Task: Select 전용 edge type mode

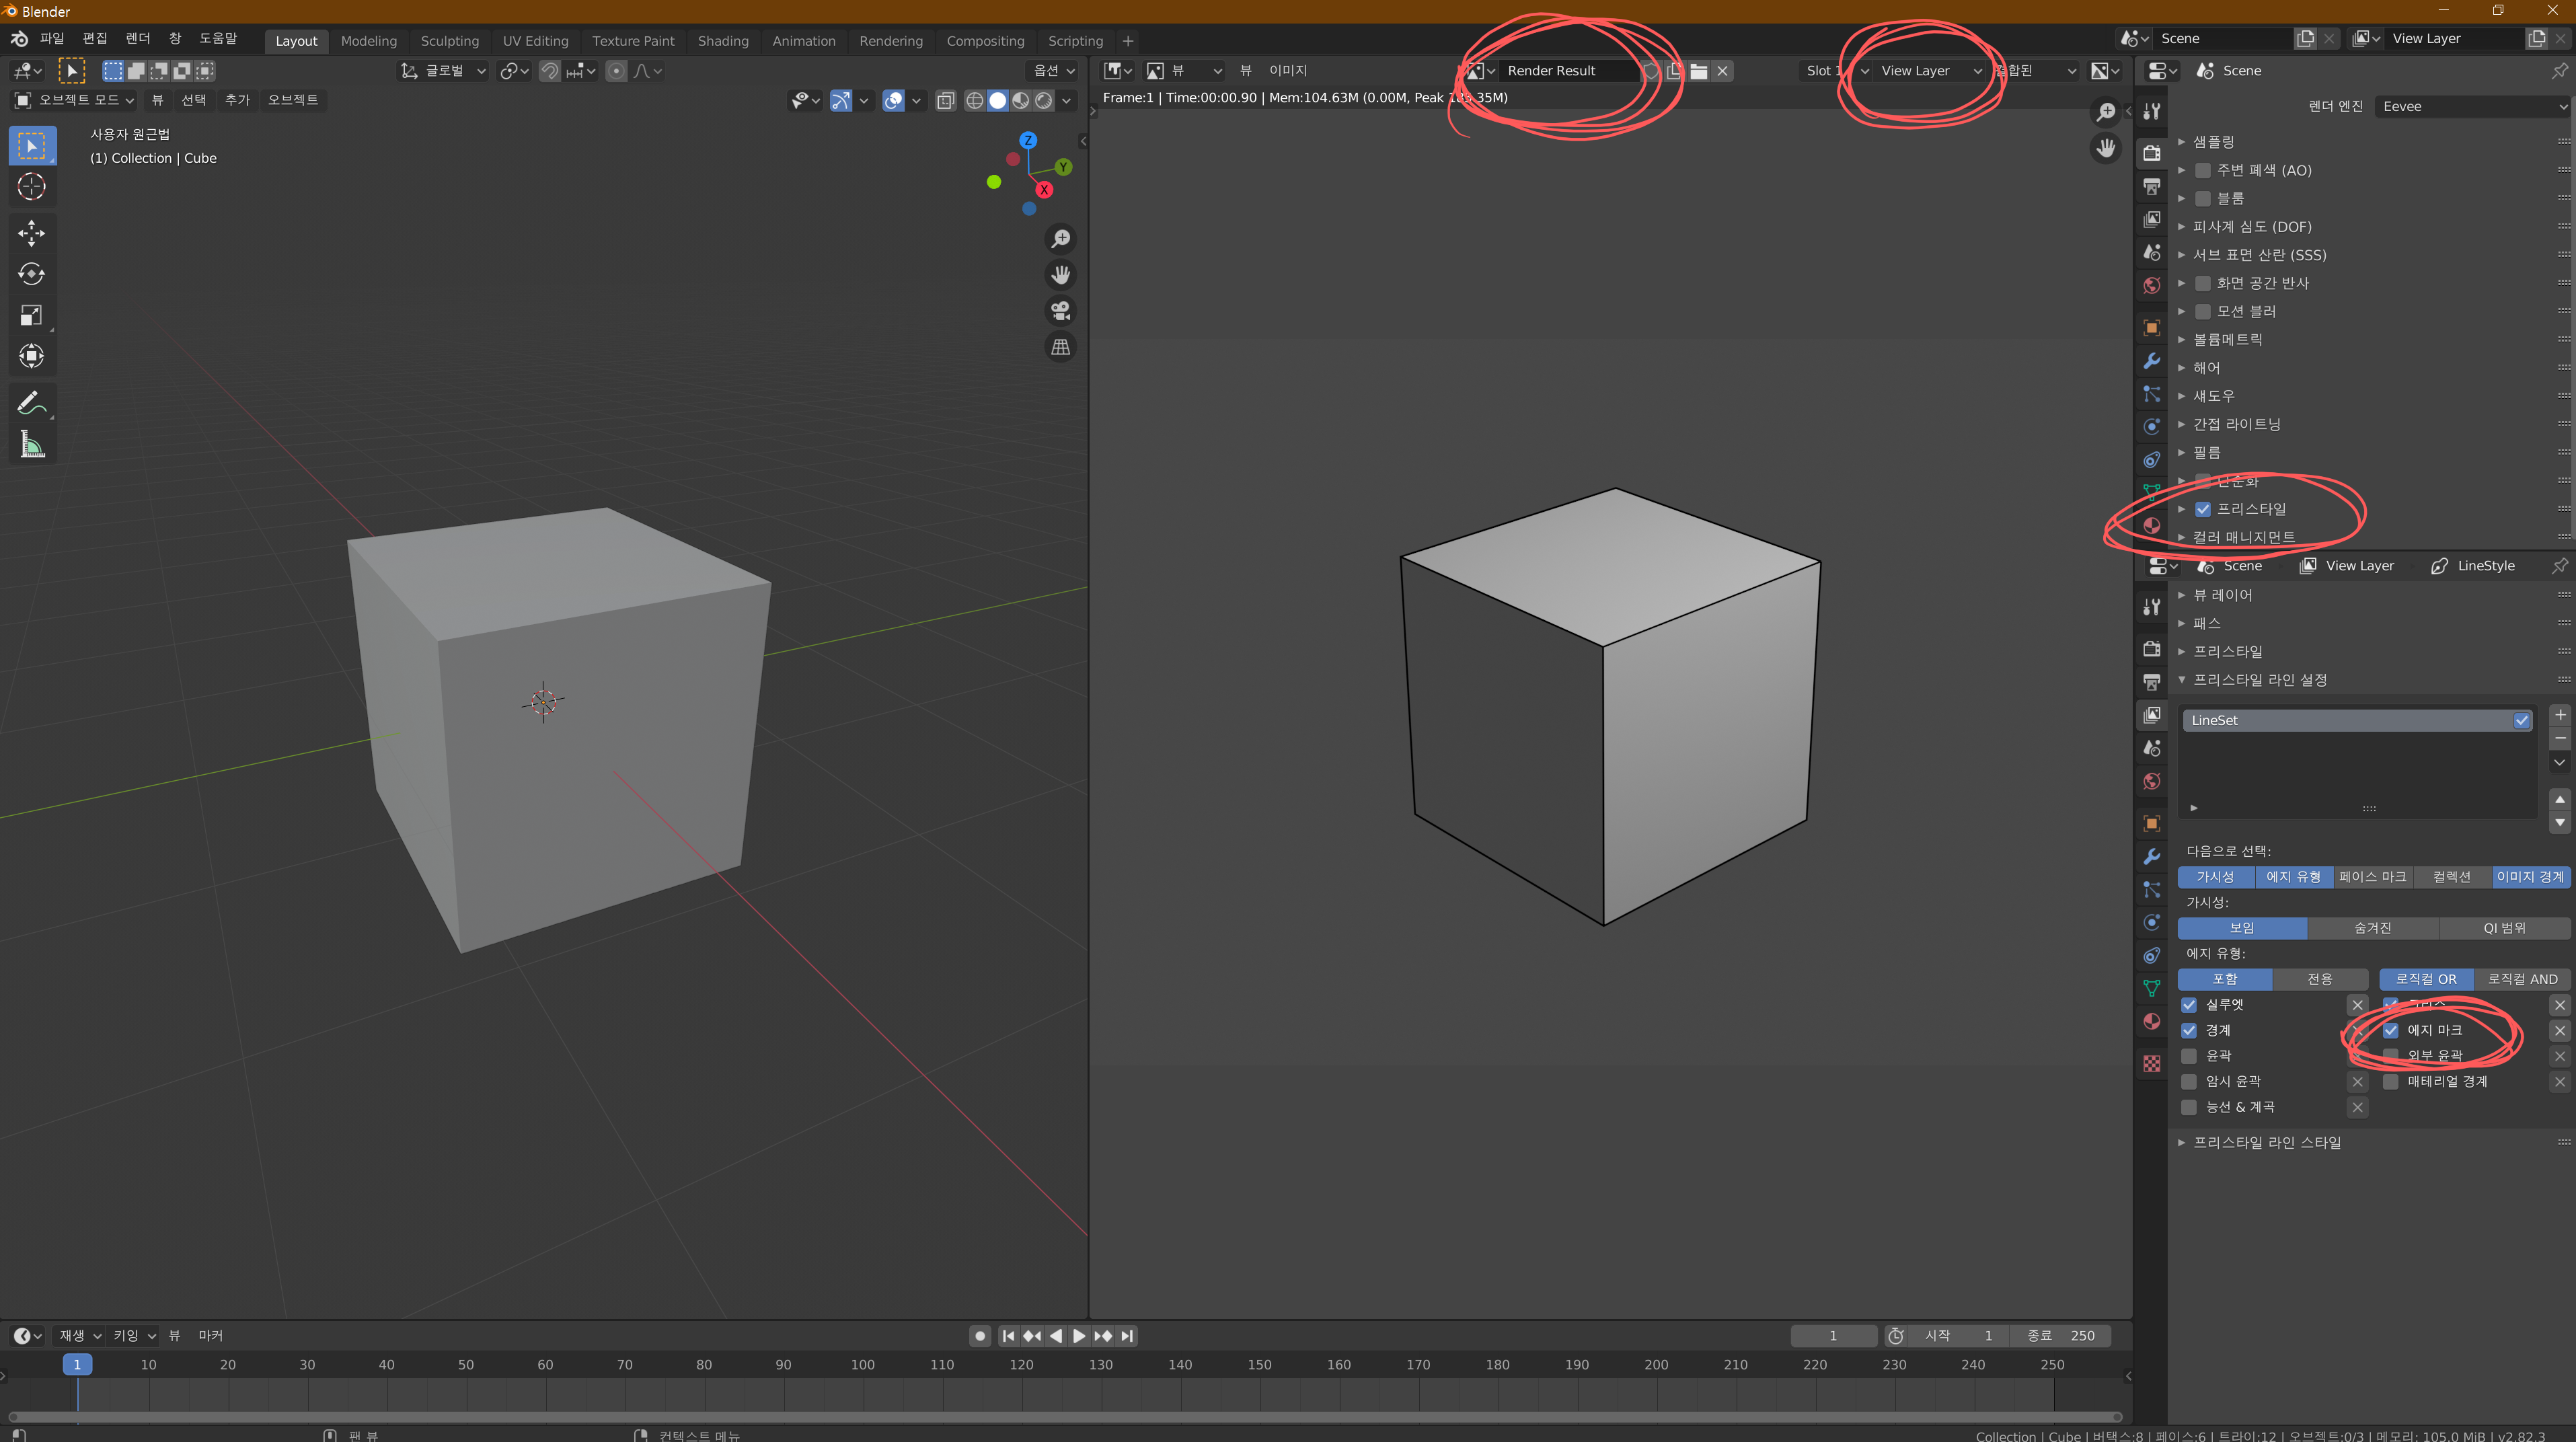Action: (x=2320, y=980)
